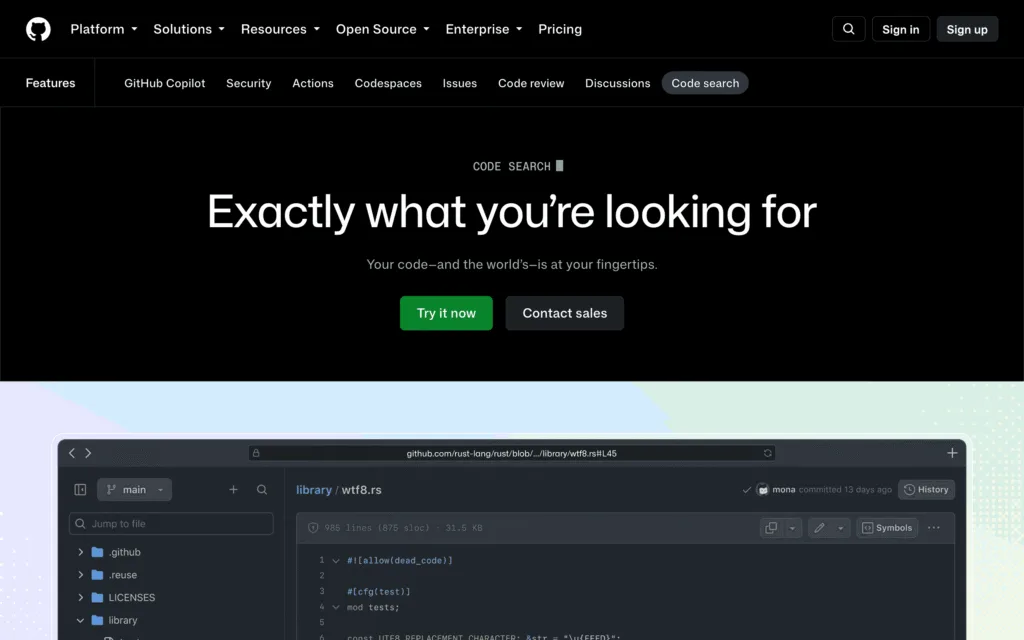The height and width of the screenshot is (640, 1024).
Task: Click the GitHub logo icon
Action: pos(38,29)
